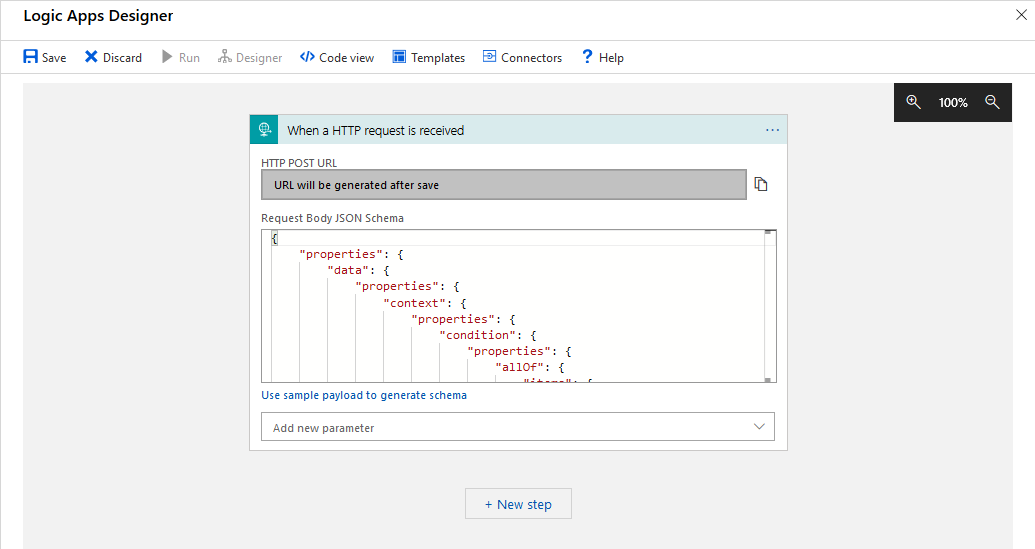This screenshot has width=1035, height=549.
Task: Zoom out with the minus magnifier
Action: point(992,102)
